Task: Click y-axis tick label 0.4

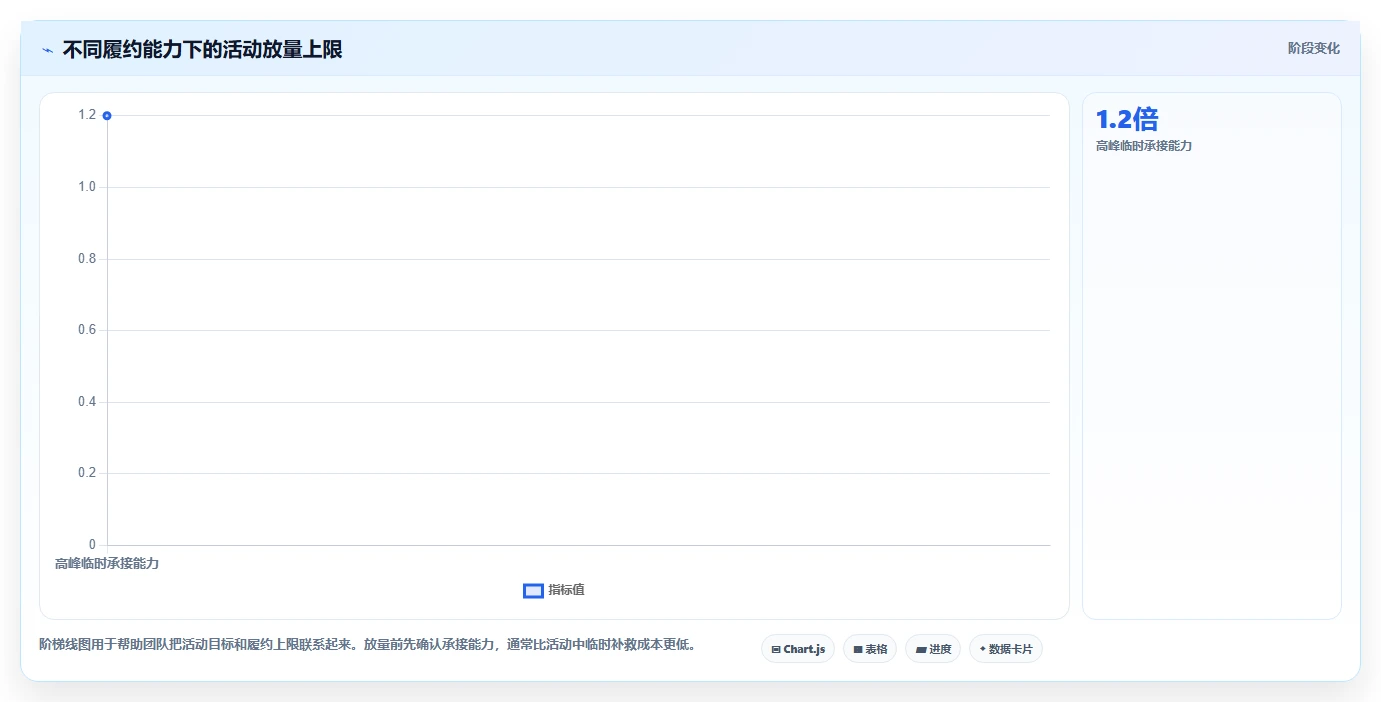Action: [x=87, y=402]
